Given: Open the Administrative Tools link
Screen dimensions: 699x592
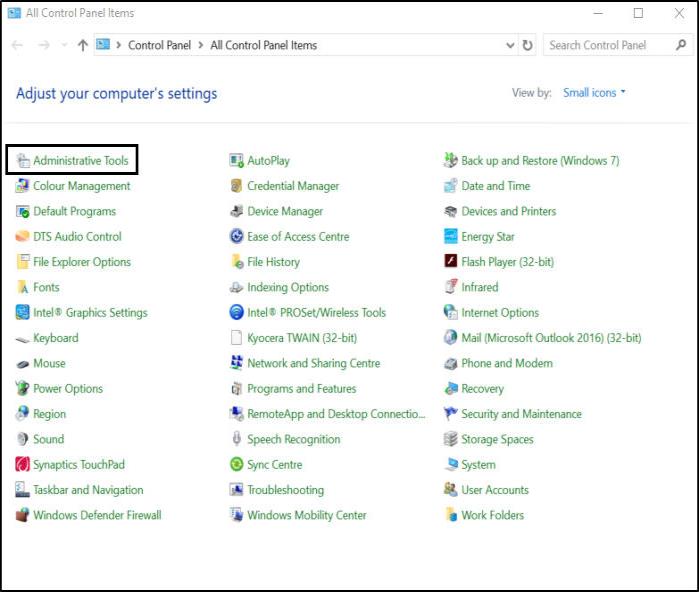Looking at the screenshot, I should click(80, 161).
